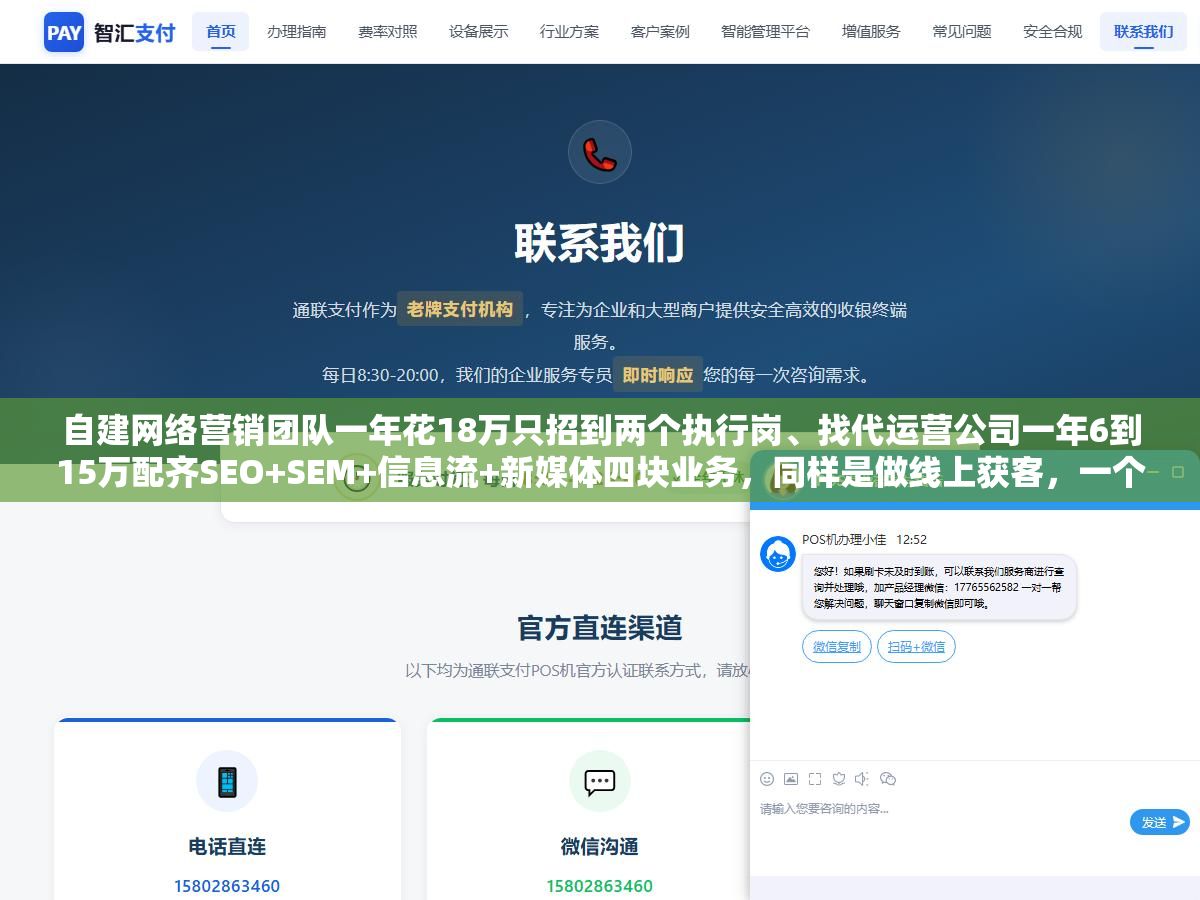
Task: Open the 客户案例 nav item
Action: 660,32
